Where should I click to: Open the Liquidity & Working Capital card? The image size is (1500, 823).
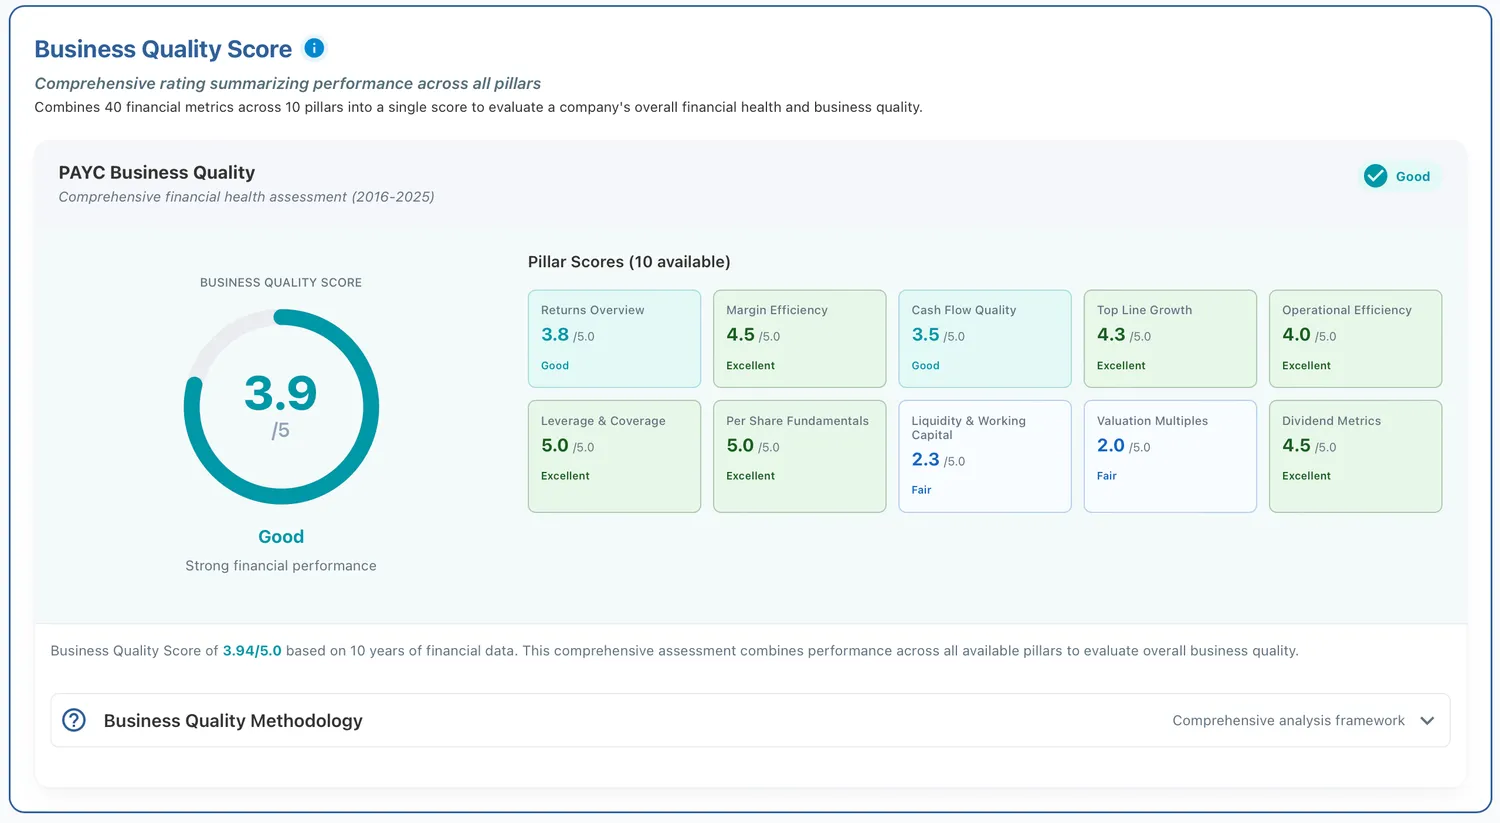[x=985, y=457]
